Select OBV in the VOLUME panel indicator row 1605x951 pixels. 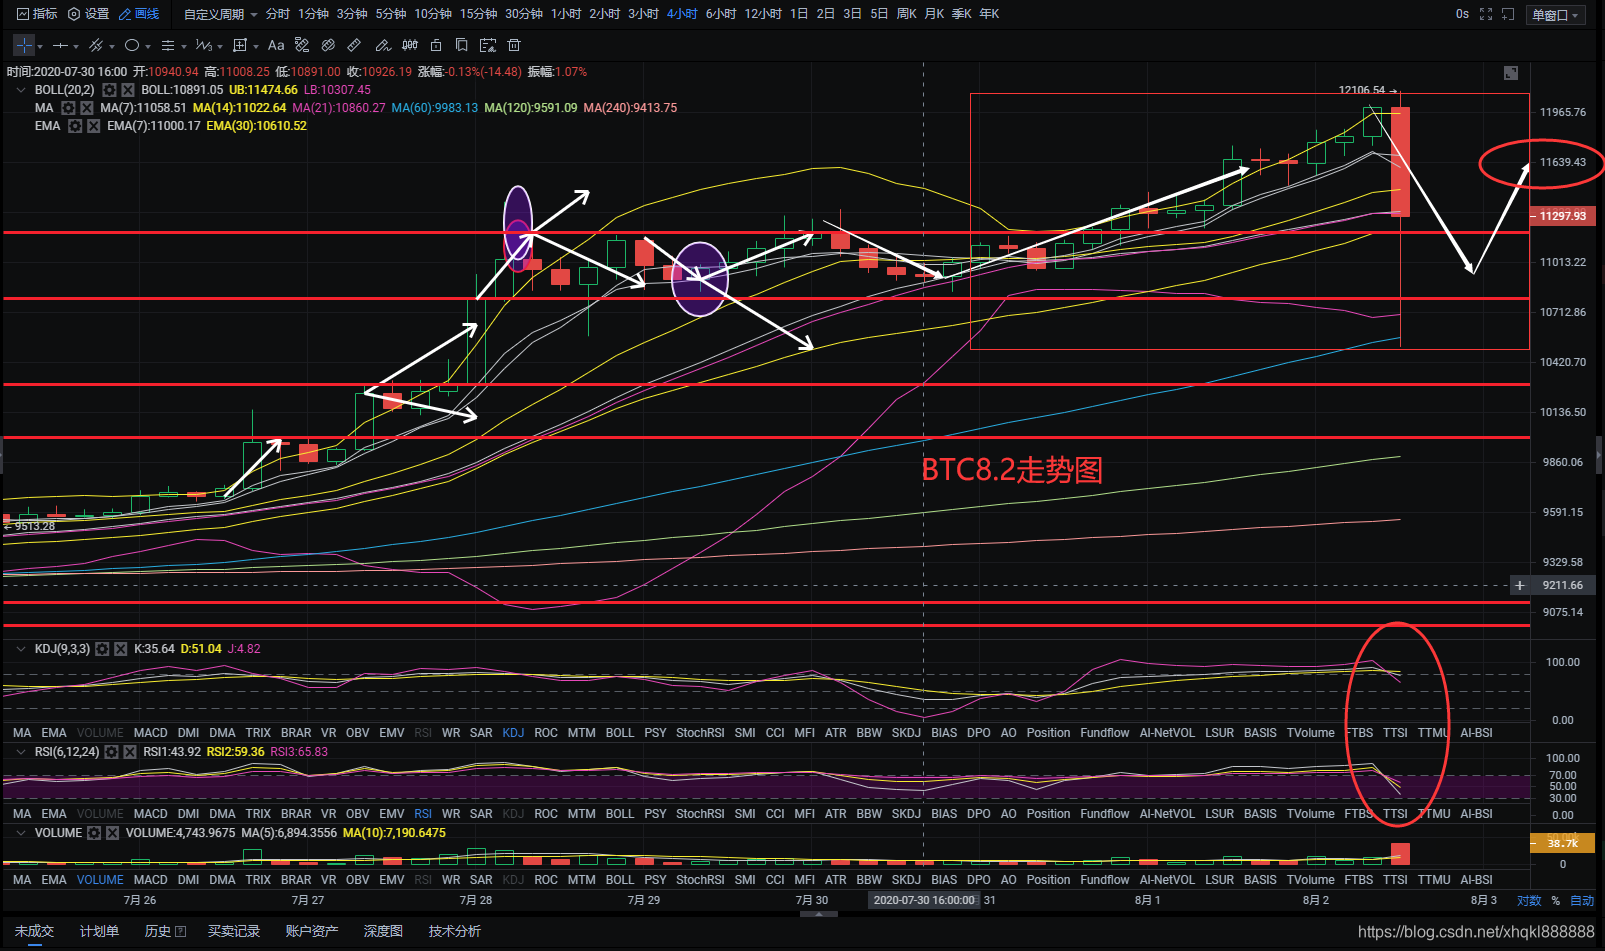[357, 880]
